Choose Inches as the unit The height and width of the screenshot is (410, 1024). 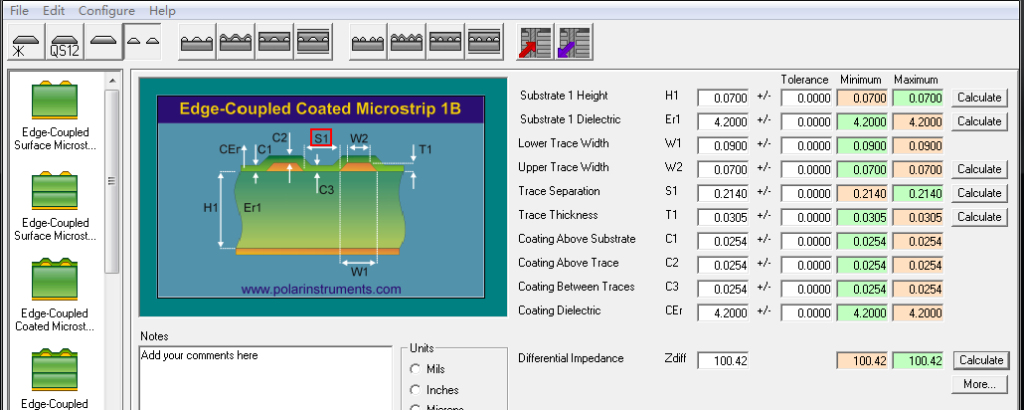click(415, 389)
